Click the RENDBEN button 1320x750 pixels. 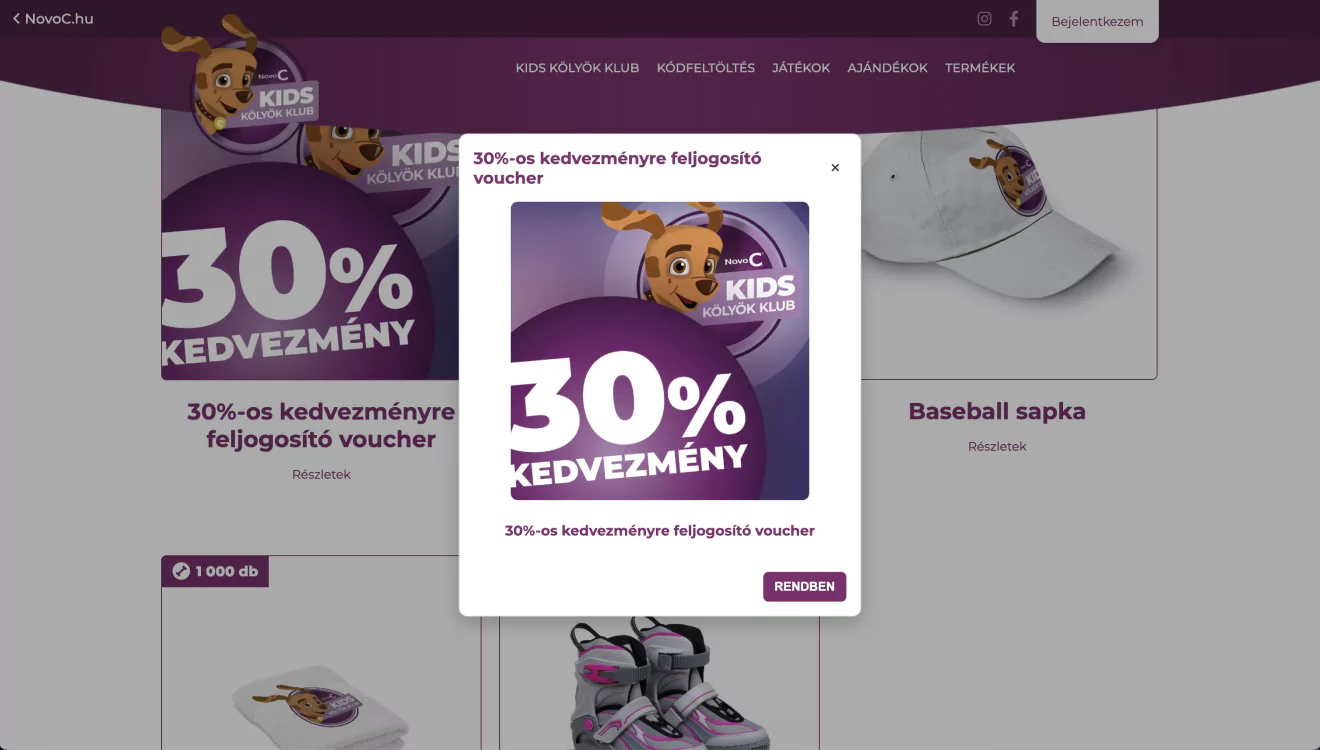pos(804,587)
